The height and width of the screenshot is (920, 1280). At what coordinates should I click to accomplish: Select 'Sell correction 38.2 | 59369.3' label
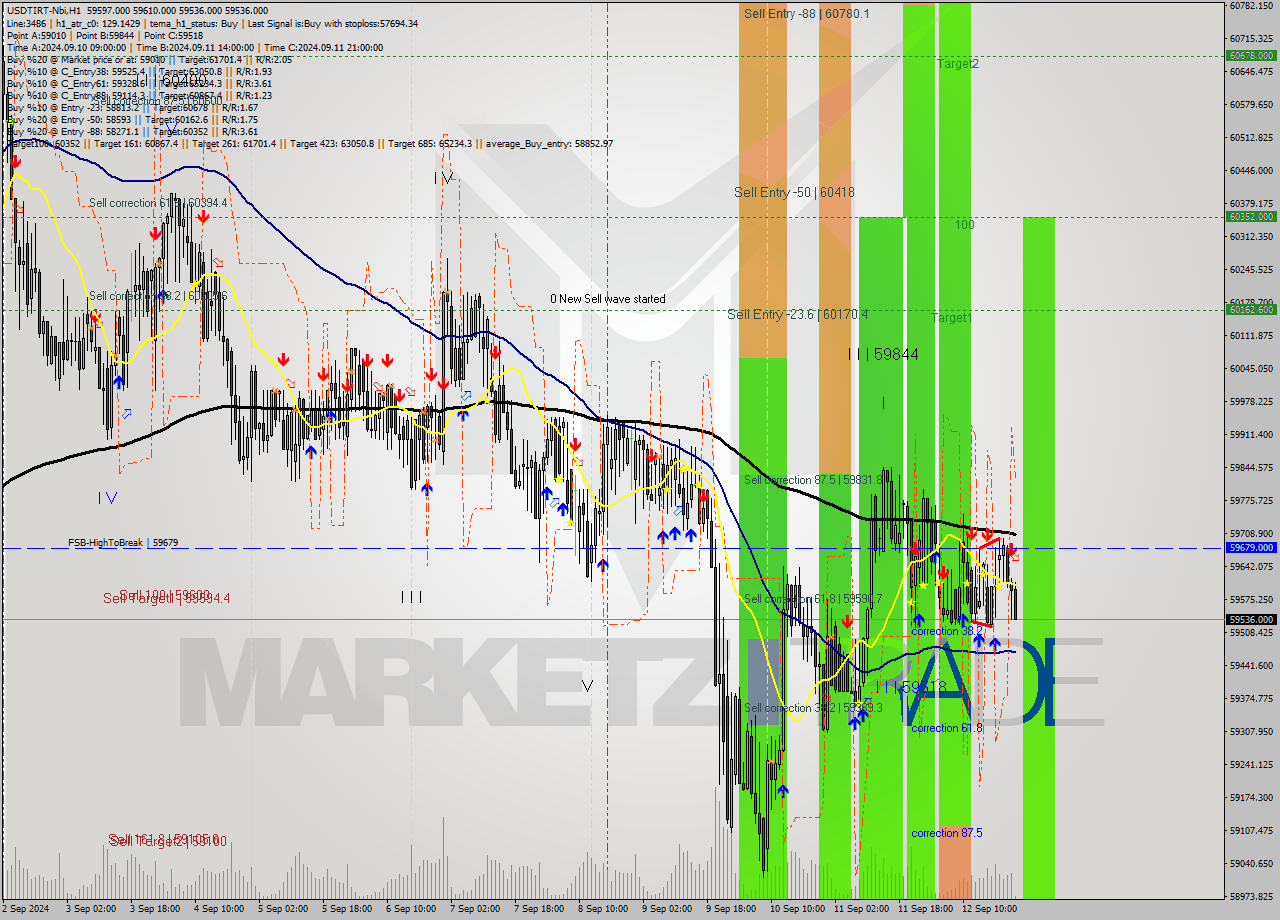(813, 708)
